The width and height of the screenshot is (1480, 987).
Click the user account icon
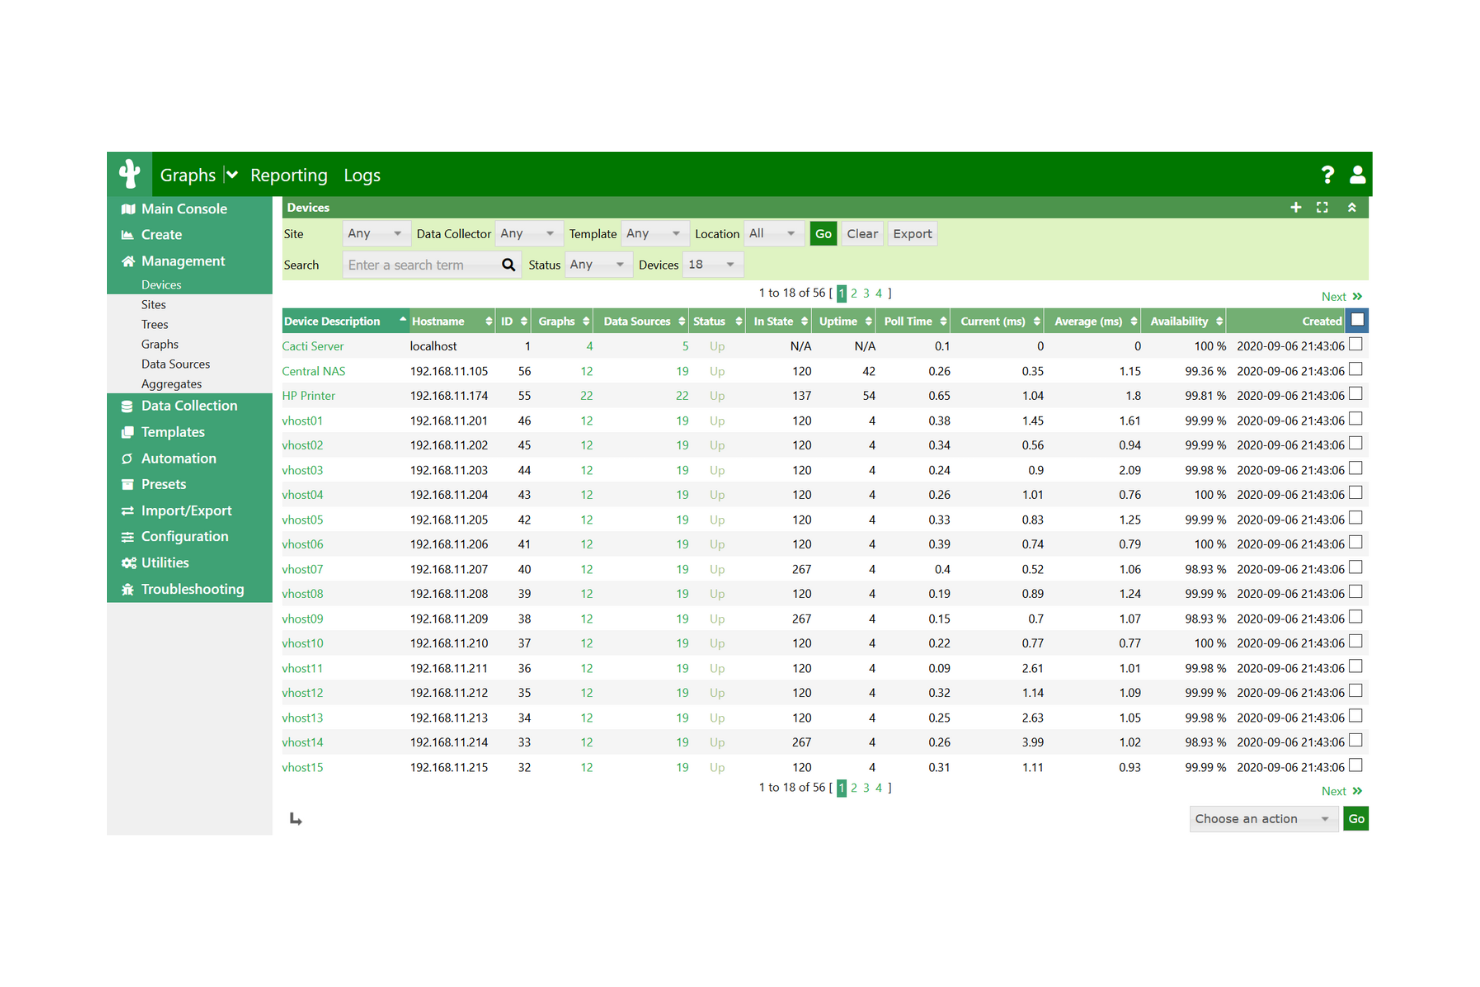click(1357, 174)
